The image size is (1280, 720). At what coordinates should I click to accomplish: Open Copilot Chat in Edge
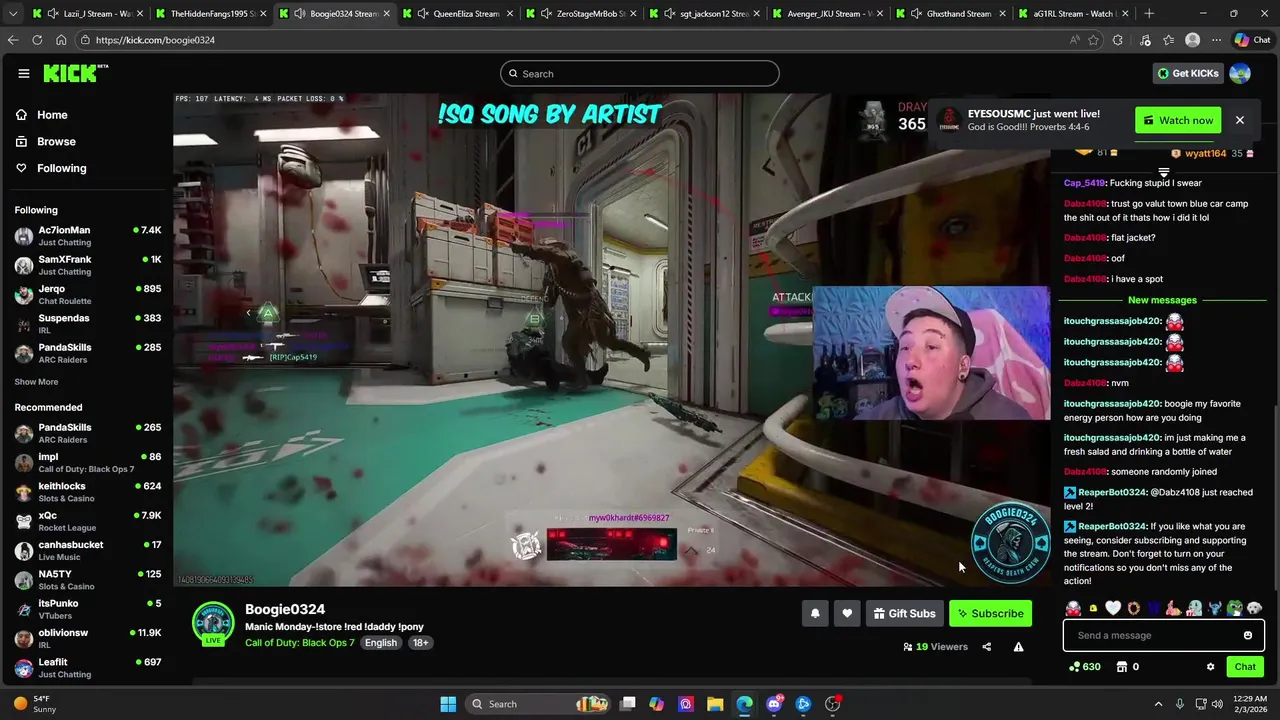pyautogui.click(x=1252, y=40)
